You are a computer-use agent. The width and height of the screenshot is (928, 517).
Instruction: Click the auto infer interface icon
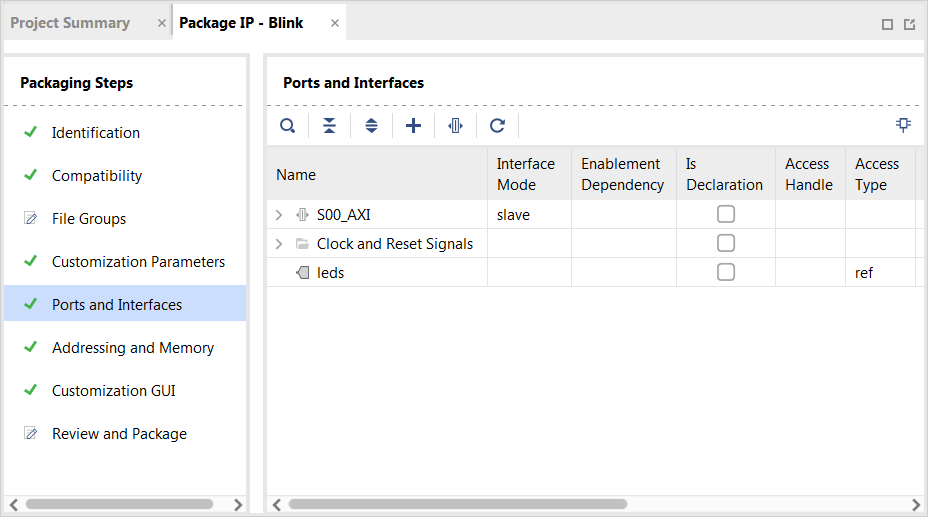coord(455,125)
